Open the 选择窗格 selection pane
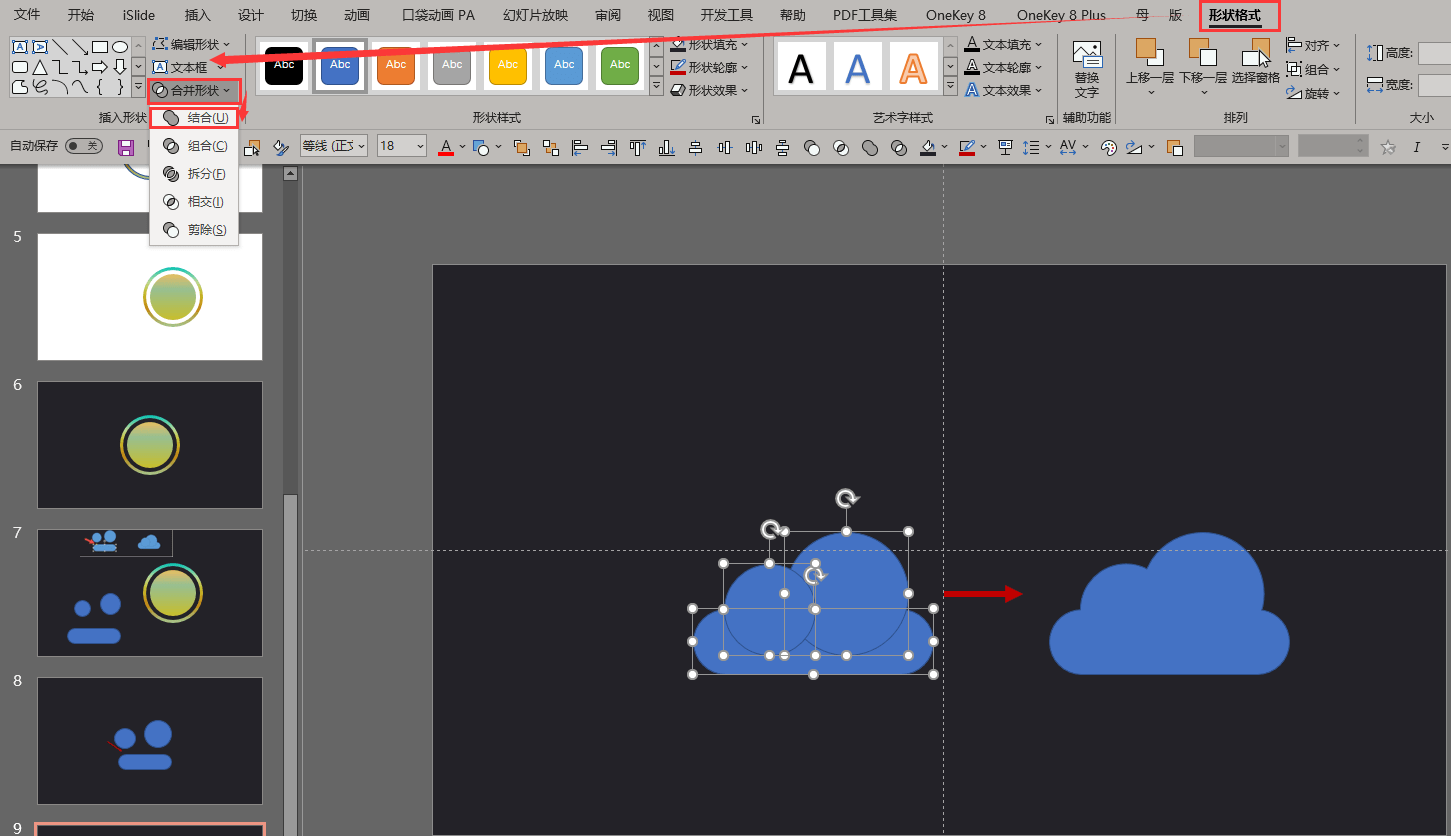1451x836 pixels. [x=1256, y=62]
